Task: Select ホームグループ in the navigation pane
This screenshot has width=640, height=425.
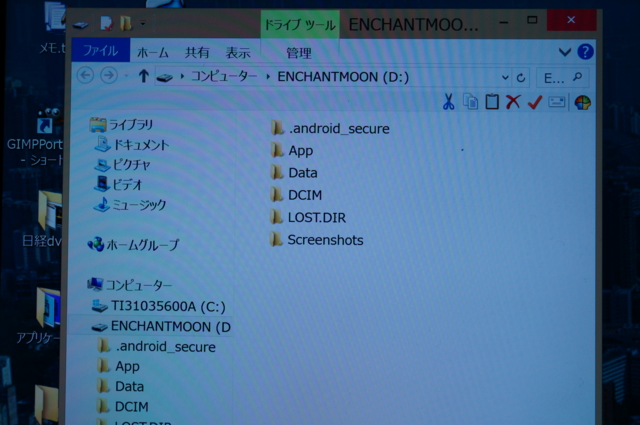Action: coord(133,245)
